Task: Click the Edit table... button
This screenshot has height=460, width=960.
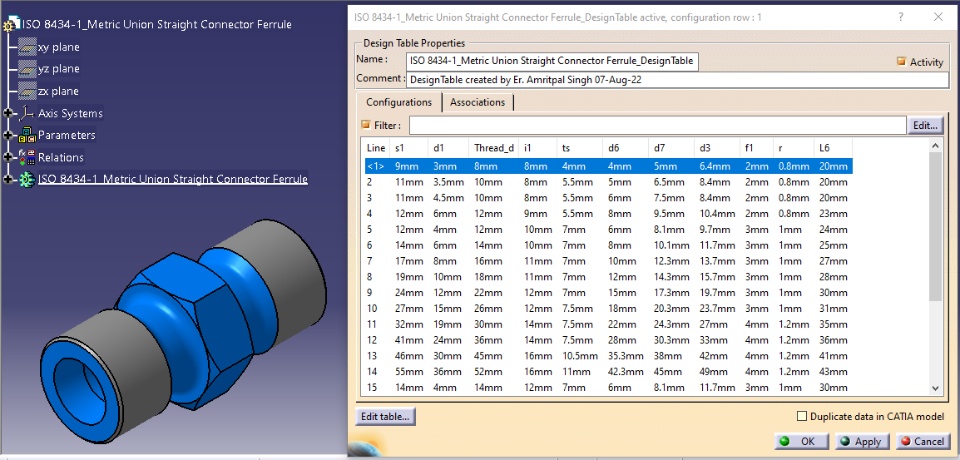Action: tap(385, 417)
